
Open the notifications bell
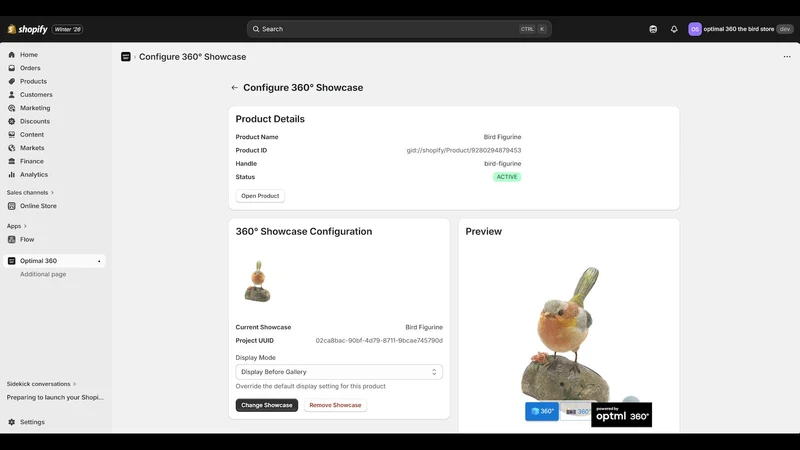coord(674,29)
